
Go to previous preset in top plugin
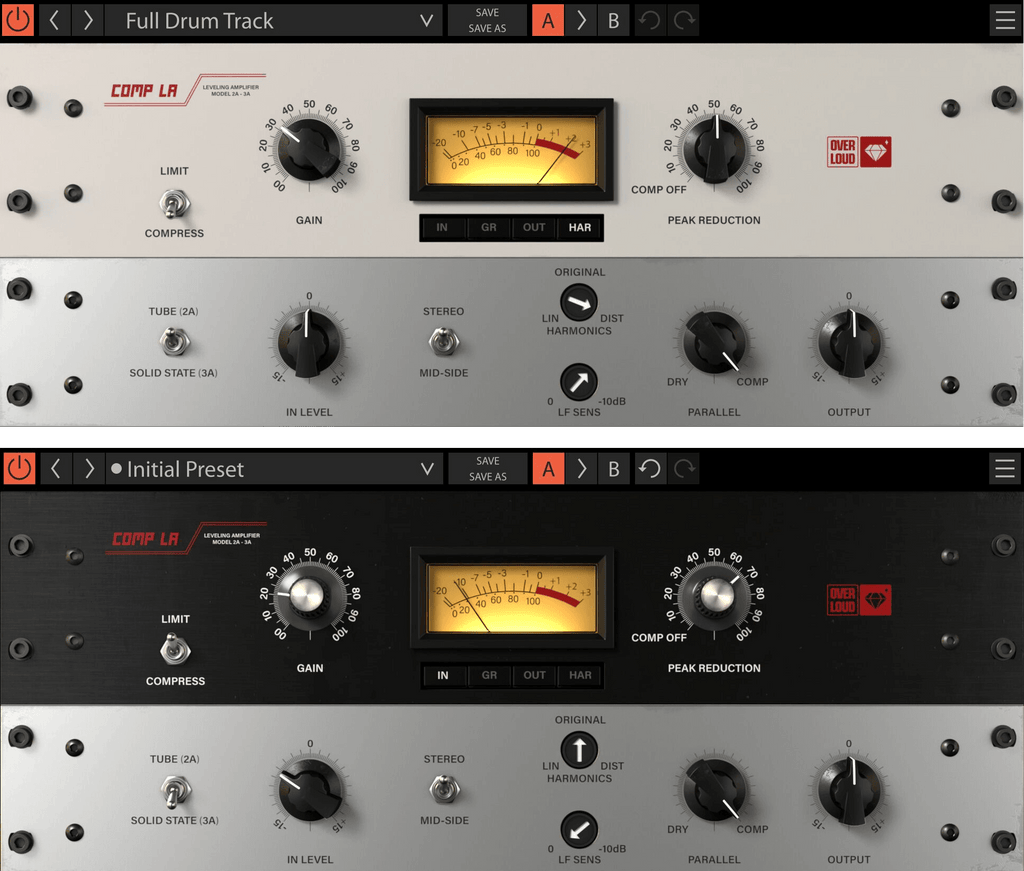(x=55, y=20)
